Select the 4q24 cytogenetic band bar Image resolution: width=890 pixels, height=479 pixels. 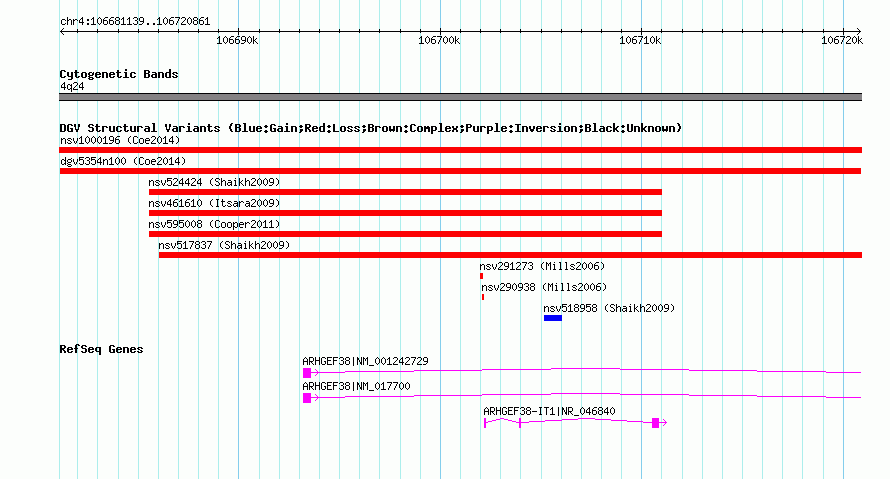point(460,97)
